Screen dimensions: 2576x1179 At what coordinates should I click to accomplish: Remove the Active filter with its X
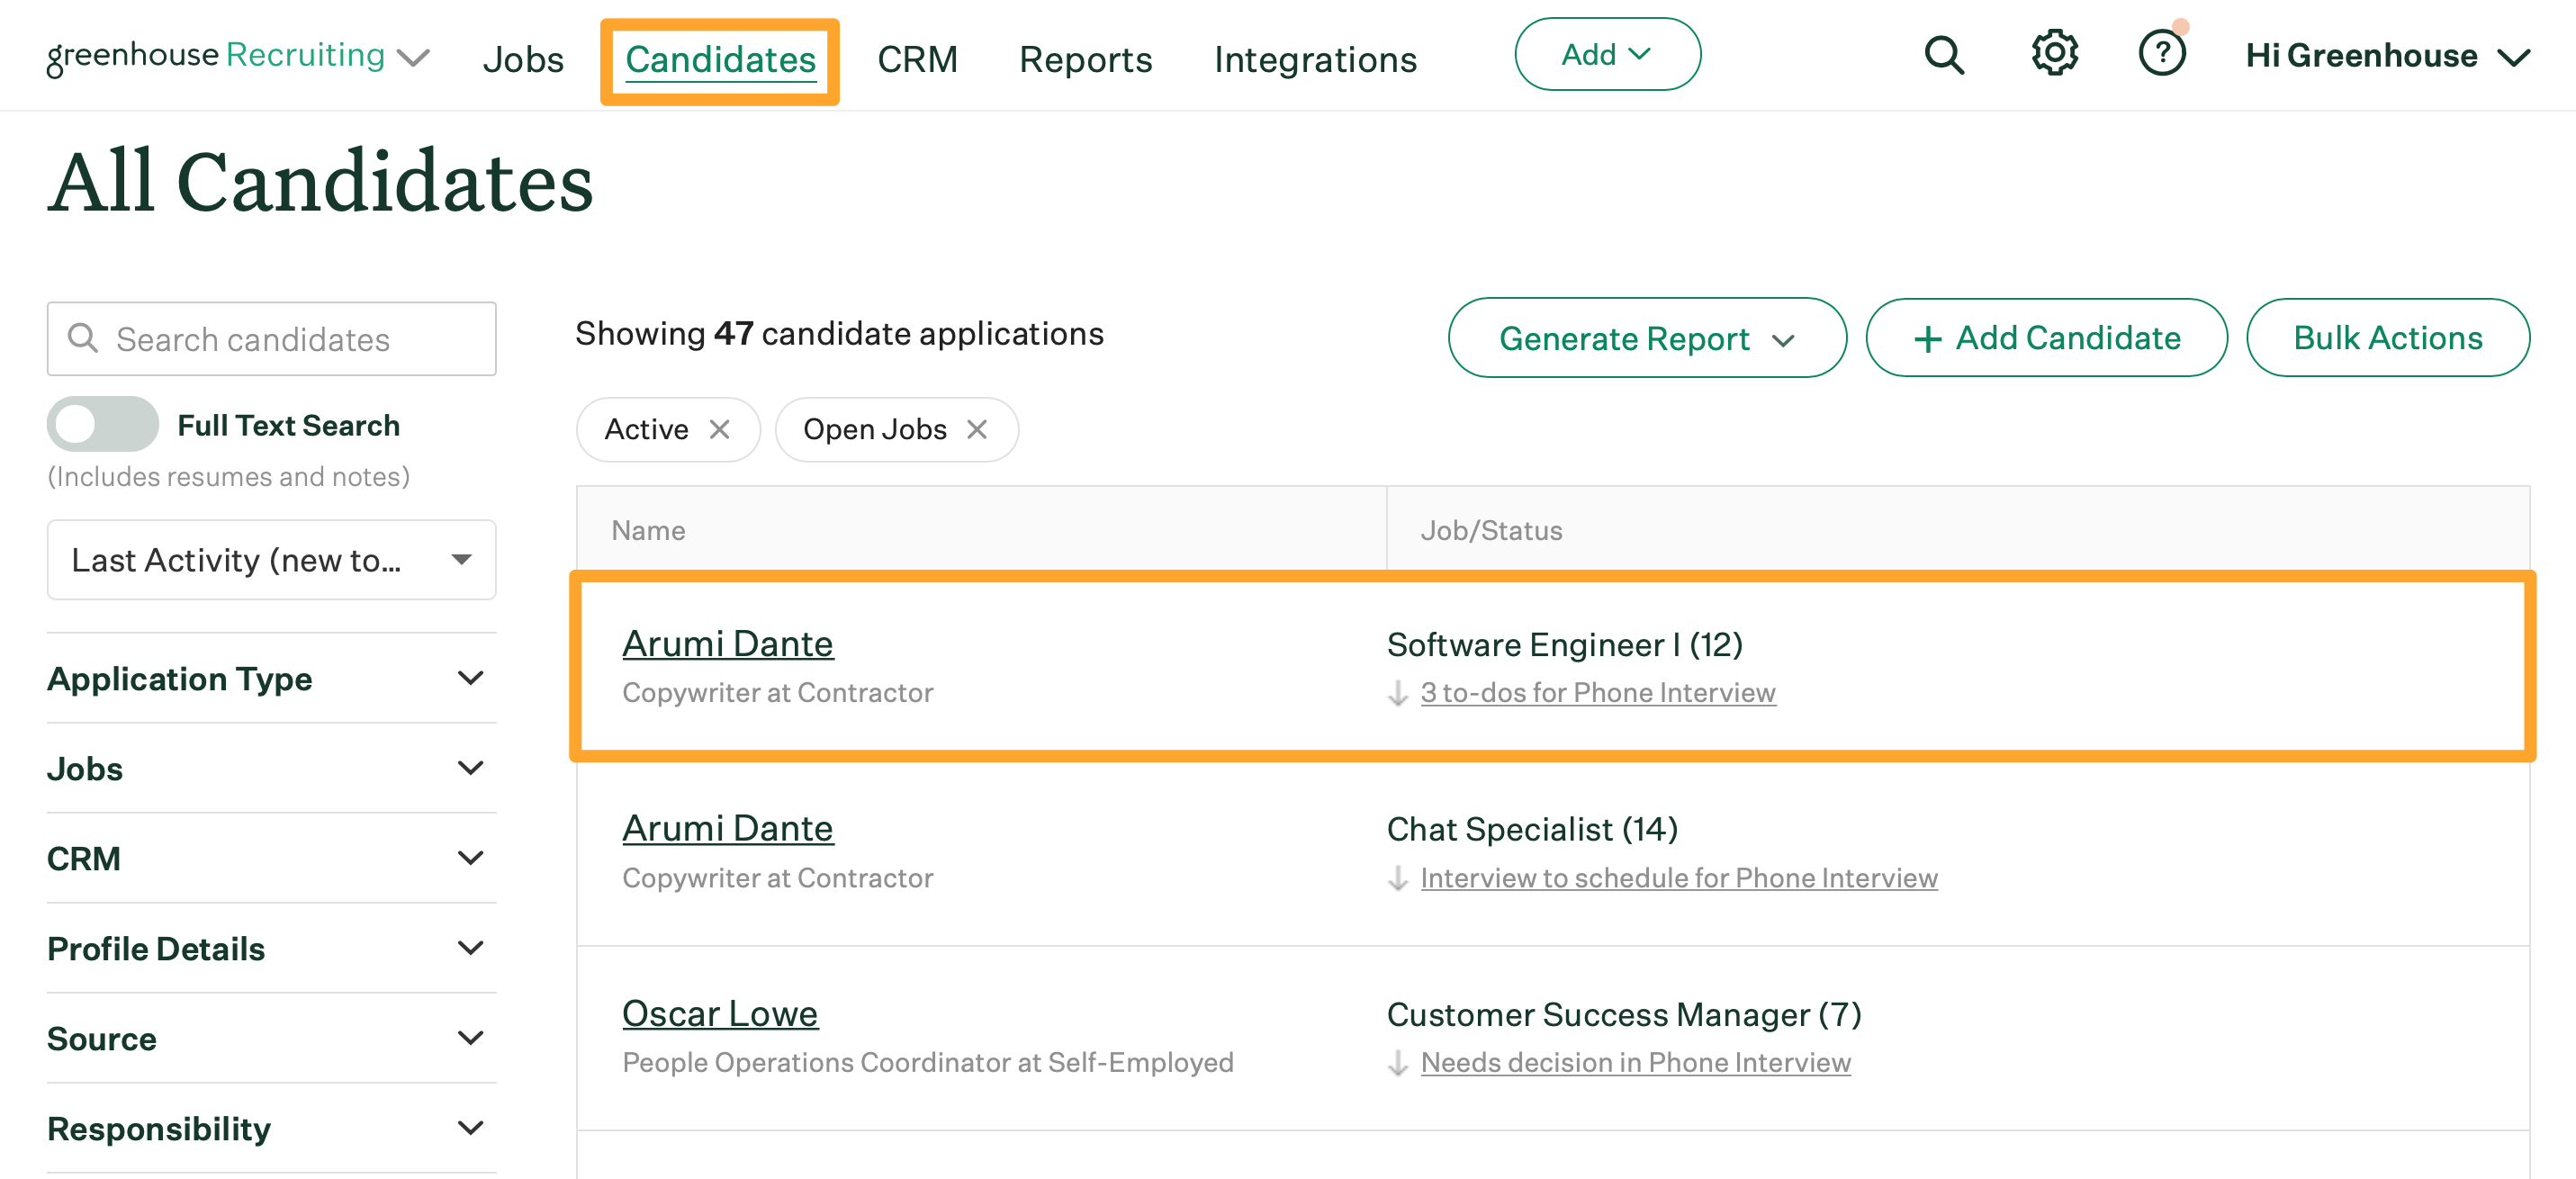[x=719, y=429]
